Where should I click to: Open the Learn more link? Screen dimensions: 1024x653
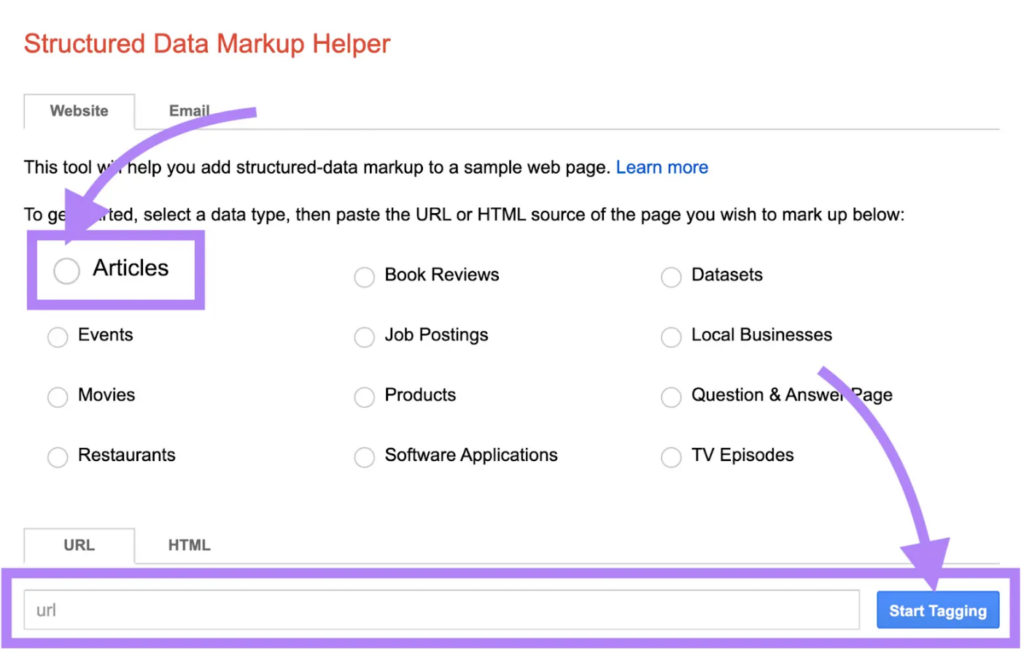pyautogui.click(x=662, y=167)
